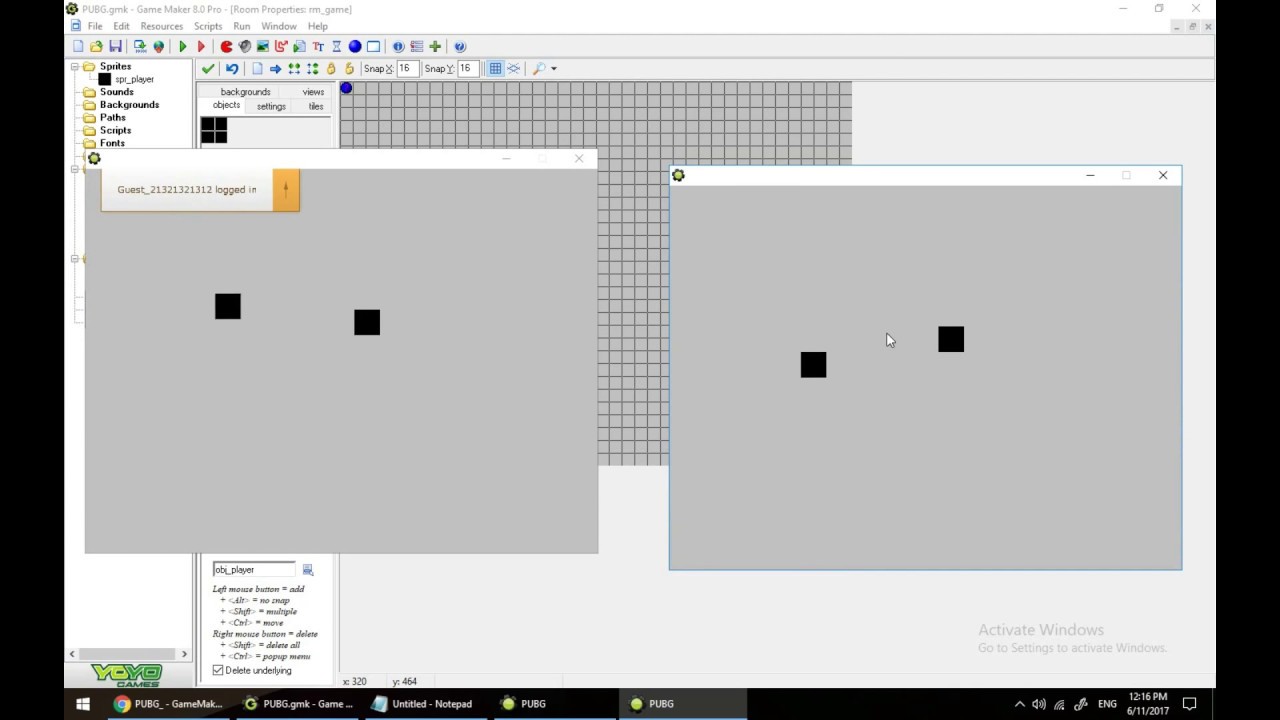Image resolution: width=1280 pixels, height=720 pixels.
Task: Toggle the Delete underlying checkbox
Action: tap(218, 670)
